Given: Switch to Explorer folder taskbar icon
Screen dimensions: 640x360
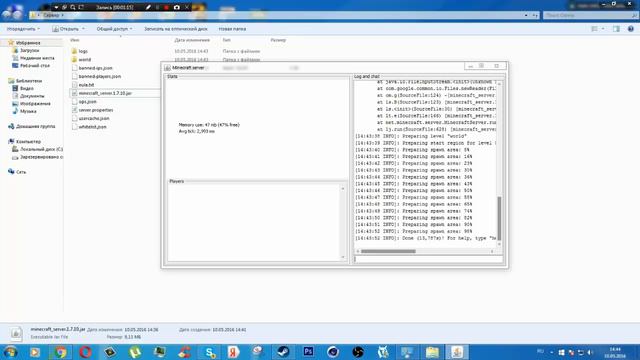Looking at the screenshot, I should point(432,352).
